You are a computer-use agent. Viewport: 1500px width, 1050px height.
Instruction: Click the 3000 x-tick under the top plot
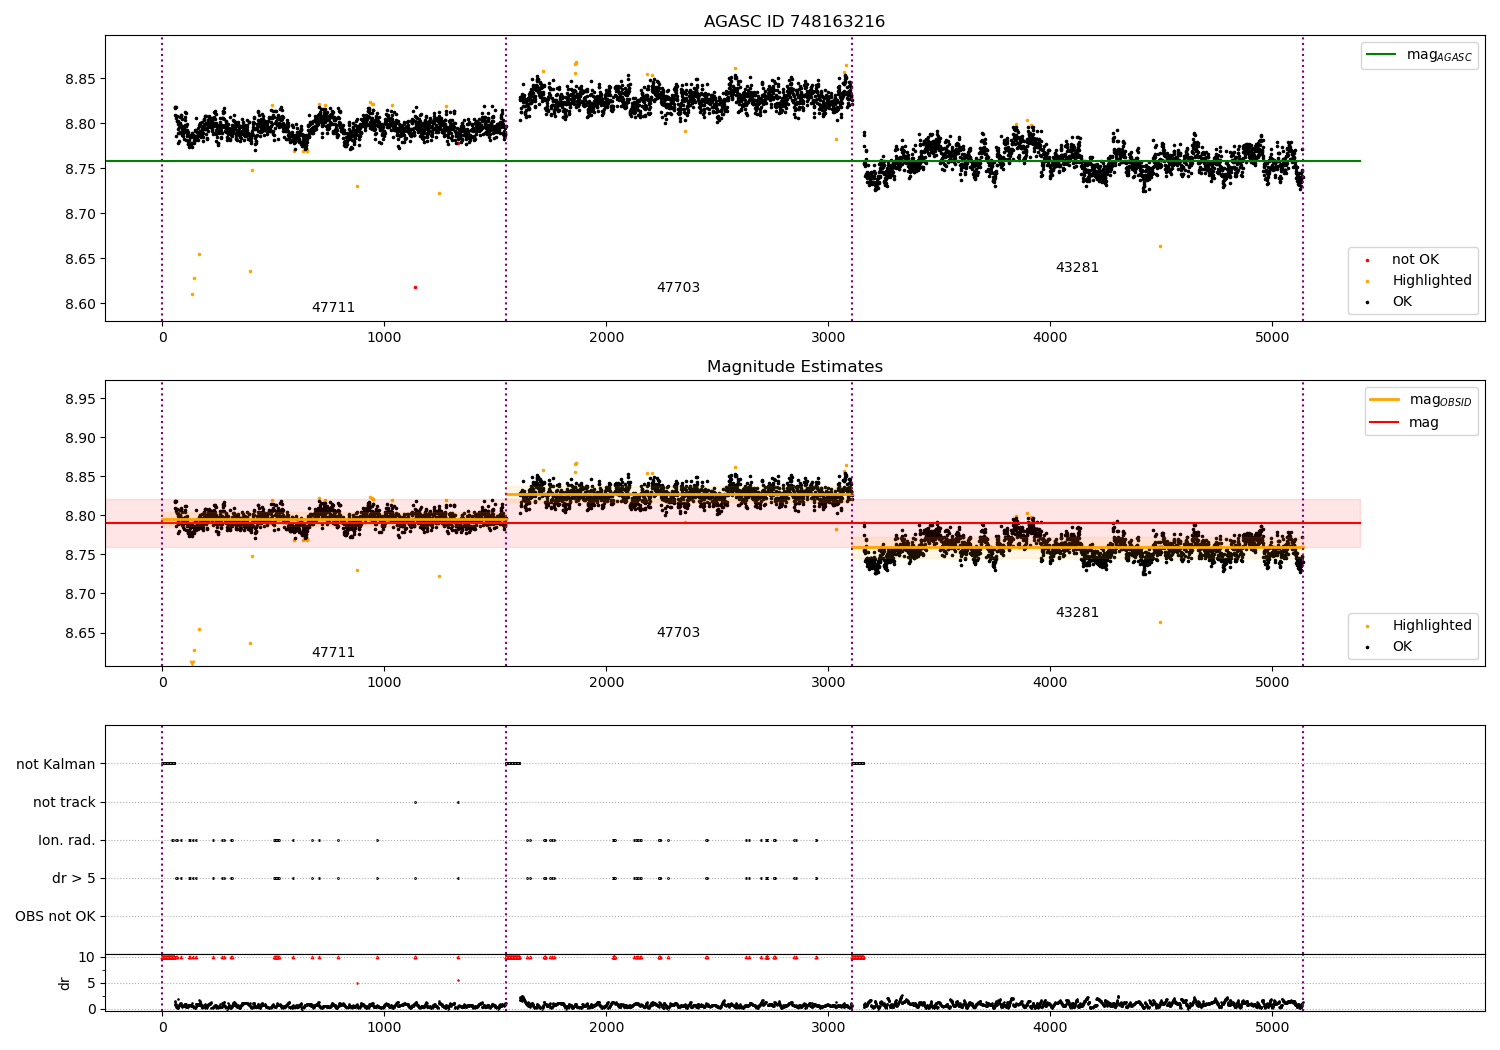click(x=828, y=337)
